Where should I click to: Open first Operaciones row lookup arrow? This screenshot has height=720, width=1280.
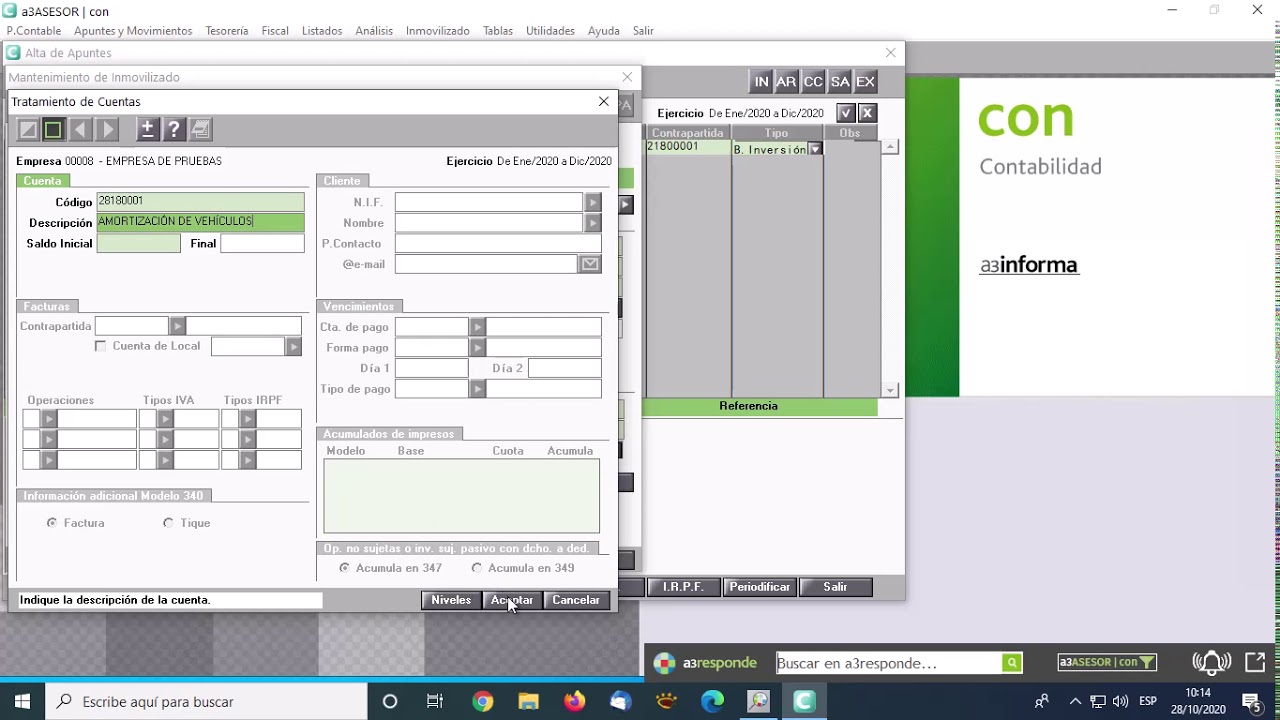pyautogui.click(x=48, y=419)
